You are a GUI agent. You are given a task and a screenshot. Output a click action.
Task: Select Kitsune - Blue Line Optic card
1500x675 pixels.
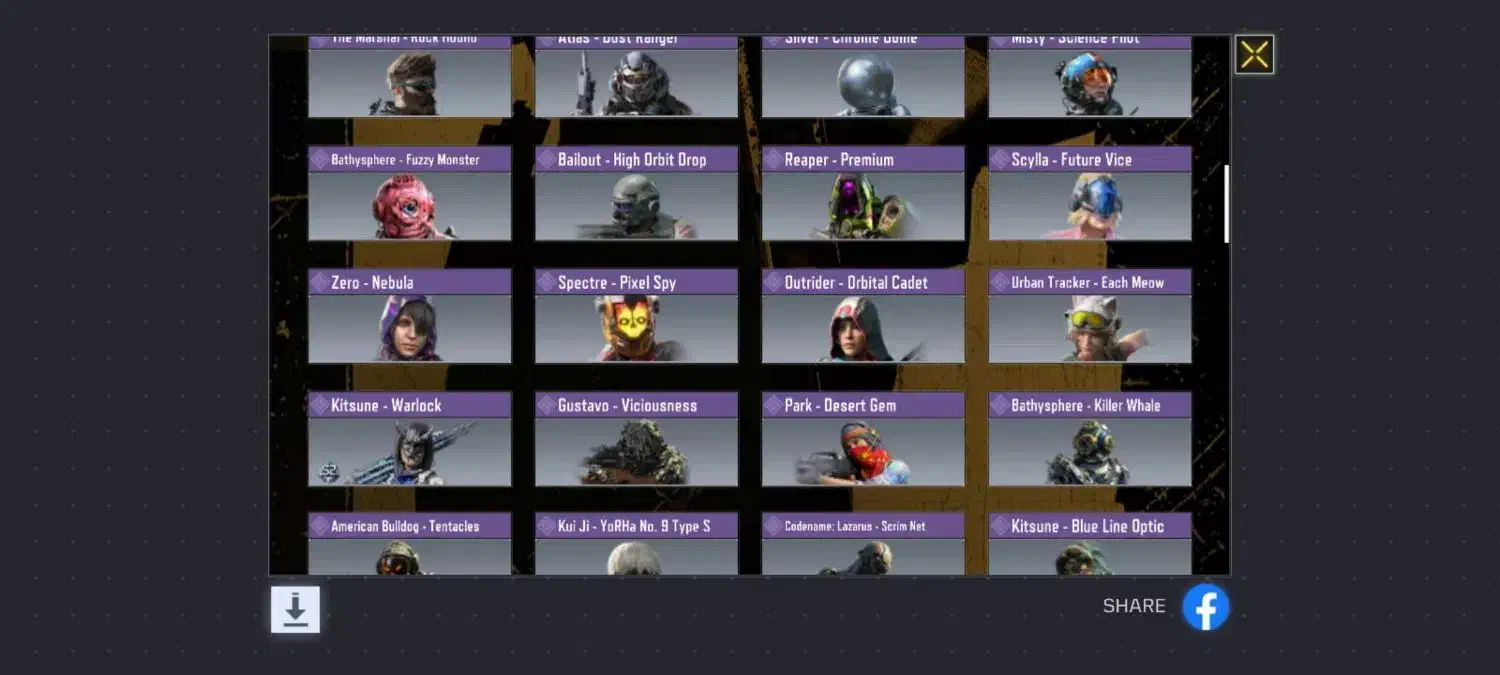(1090, 544)
